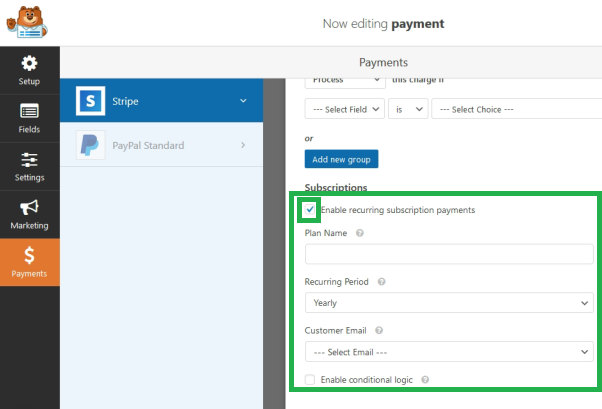The image size is (602, 409).
Task: Open the Payments dollar icon panel
Action: coord(30,262)
